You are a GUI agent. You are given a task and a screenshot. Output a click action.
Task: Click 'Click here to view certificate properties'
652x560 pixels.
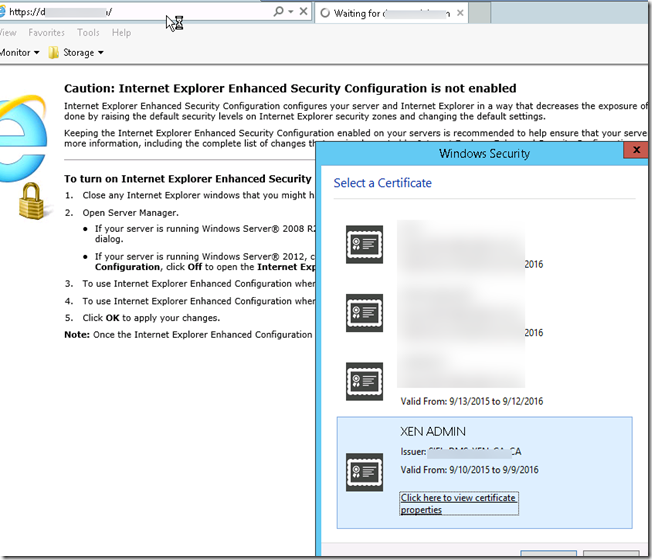click(x=459, y=503)
